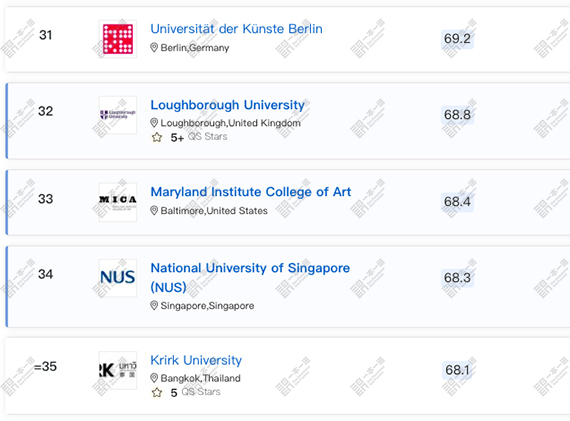This screenshot has width=570, height=421.
Task: Click the red UdK Berlin logo
Action: coord(118,39)
